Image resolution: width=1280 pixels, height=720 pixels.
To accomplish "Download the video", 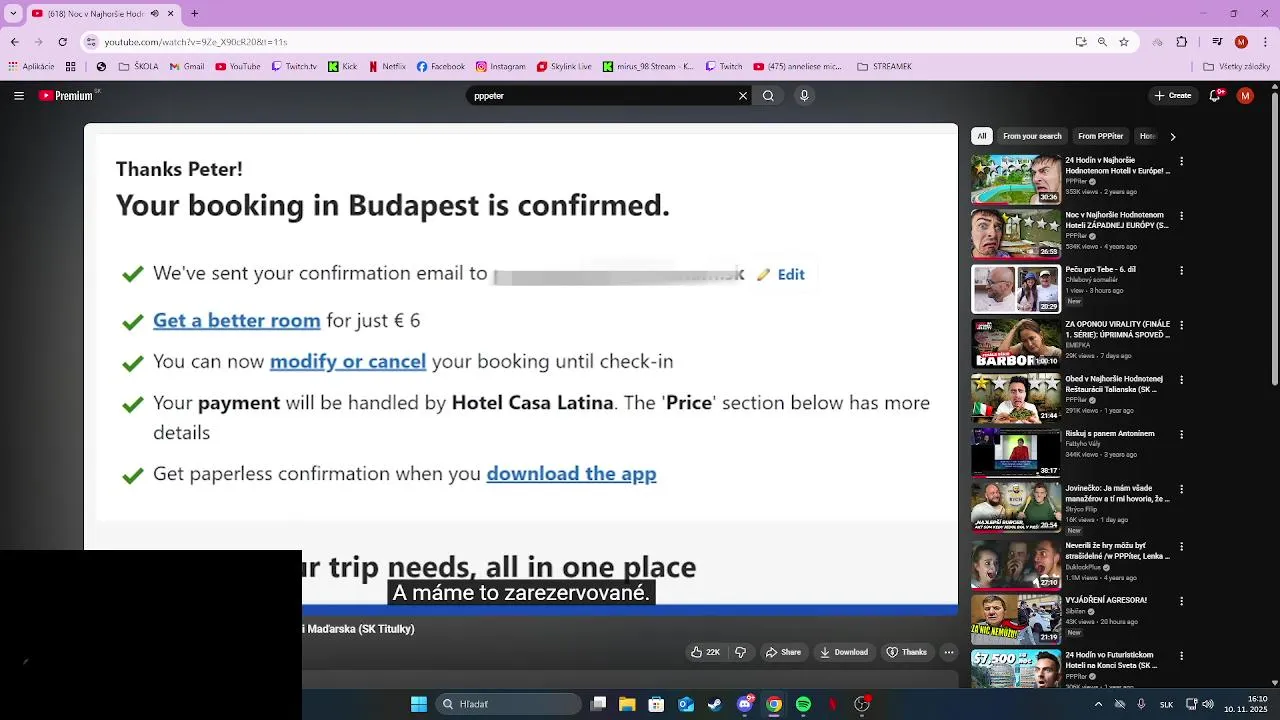I will point(843,652).
